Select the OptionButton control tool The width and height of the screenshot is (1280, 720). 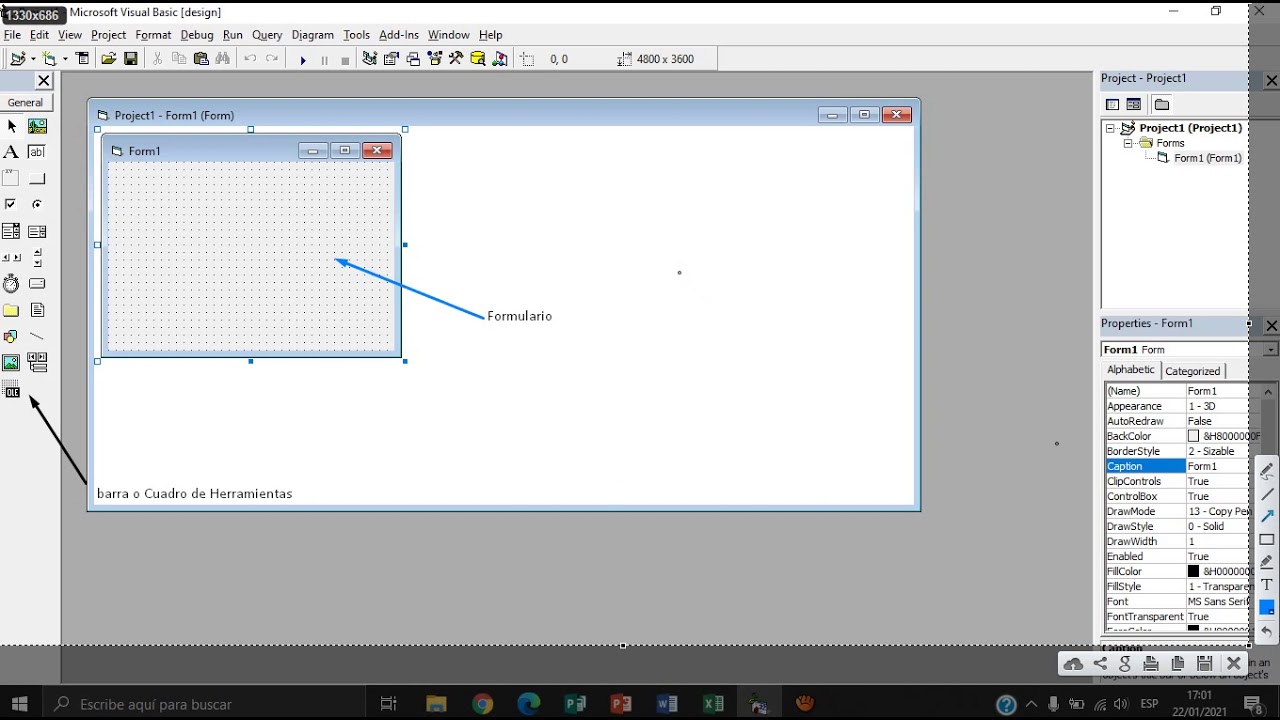pos(37,205)
